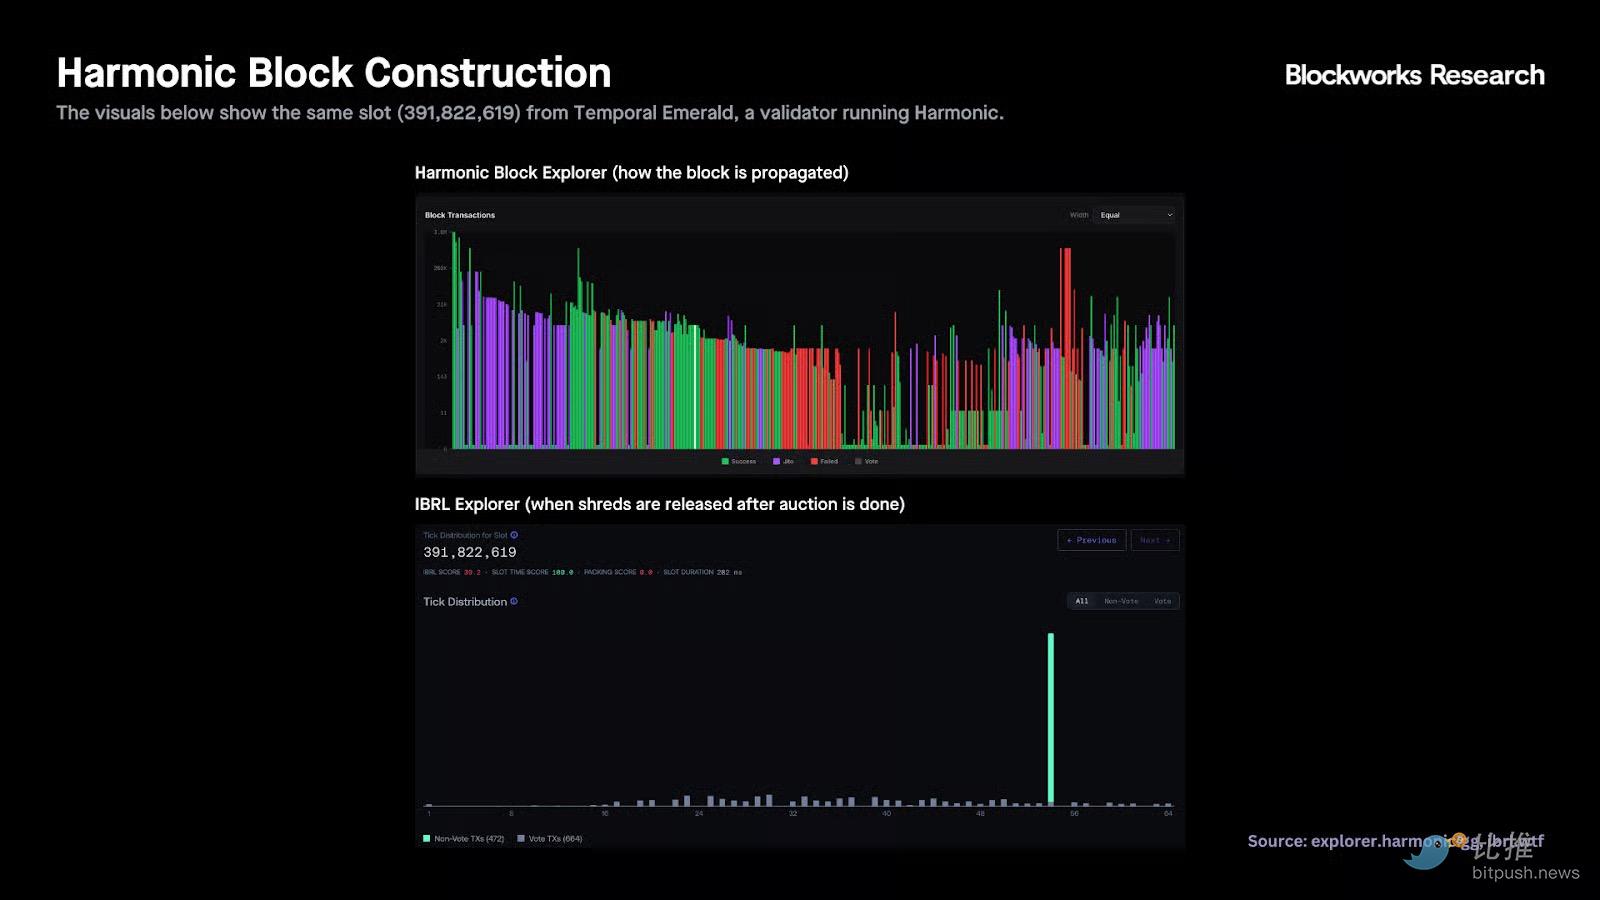Viewport: 1600px width, 900px height.
Task: Click the Vote TXs (664) legend swatch
Action: [x=521, y=839]
